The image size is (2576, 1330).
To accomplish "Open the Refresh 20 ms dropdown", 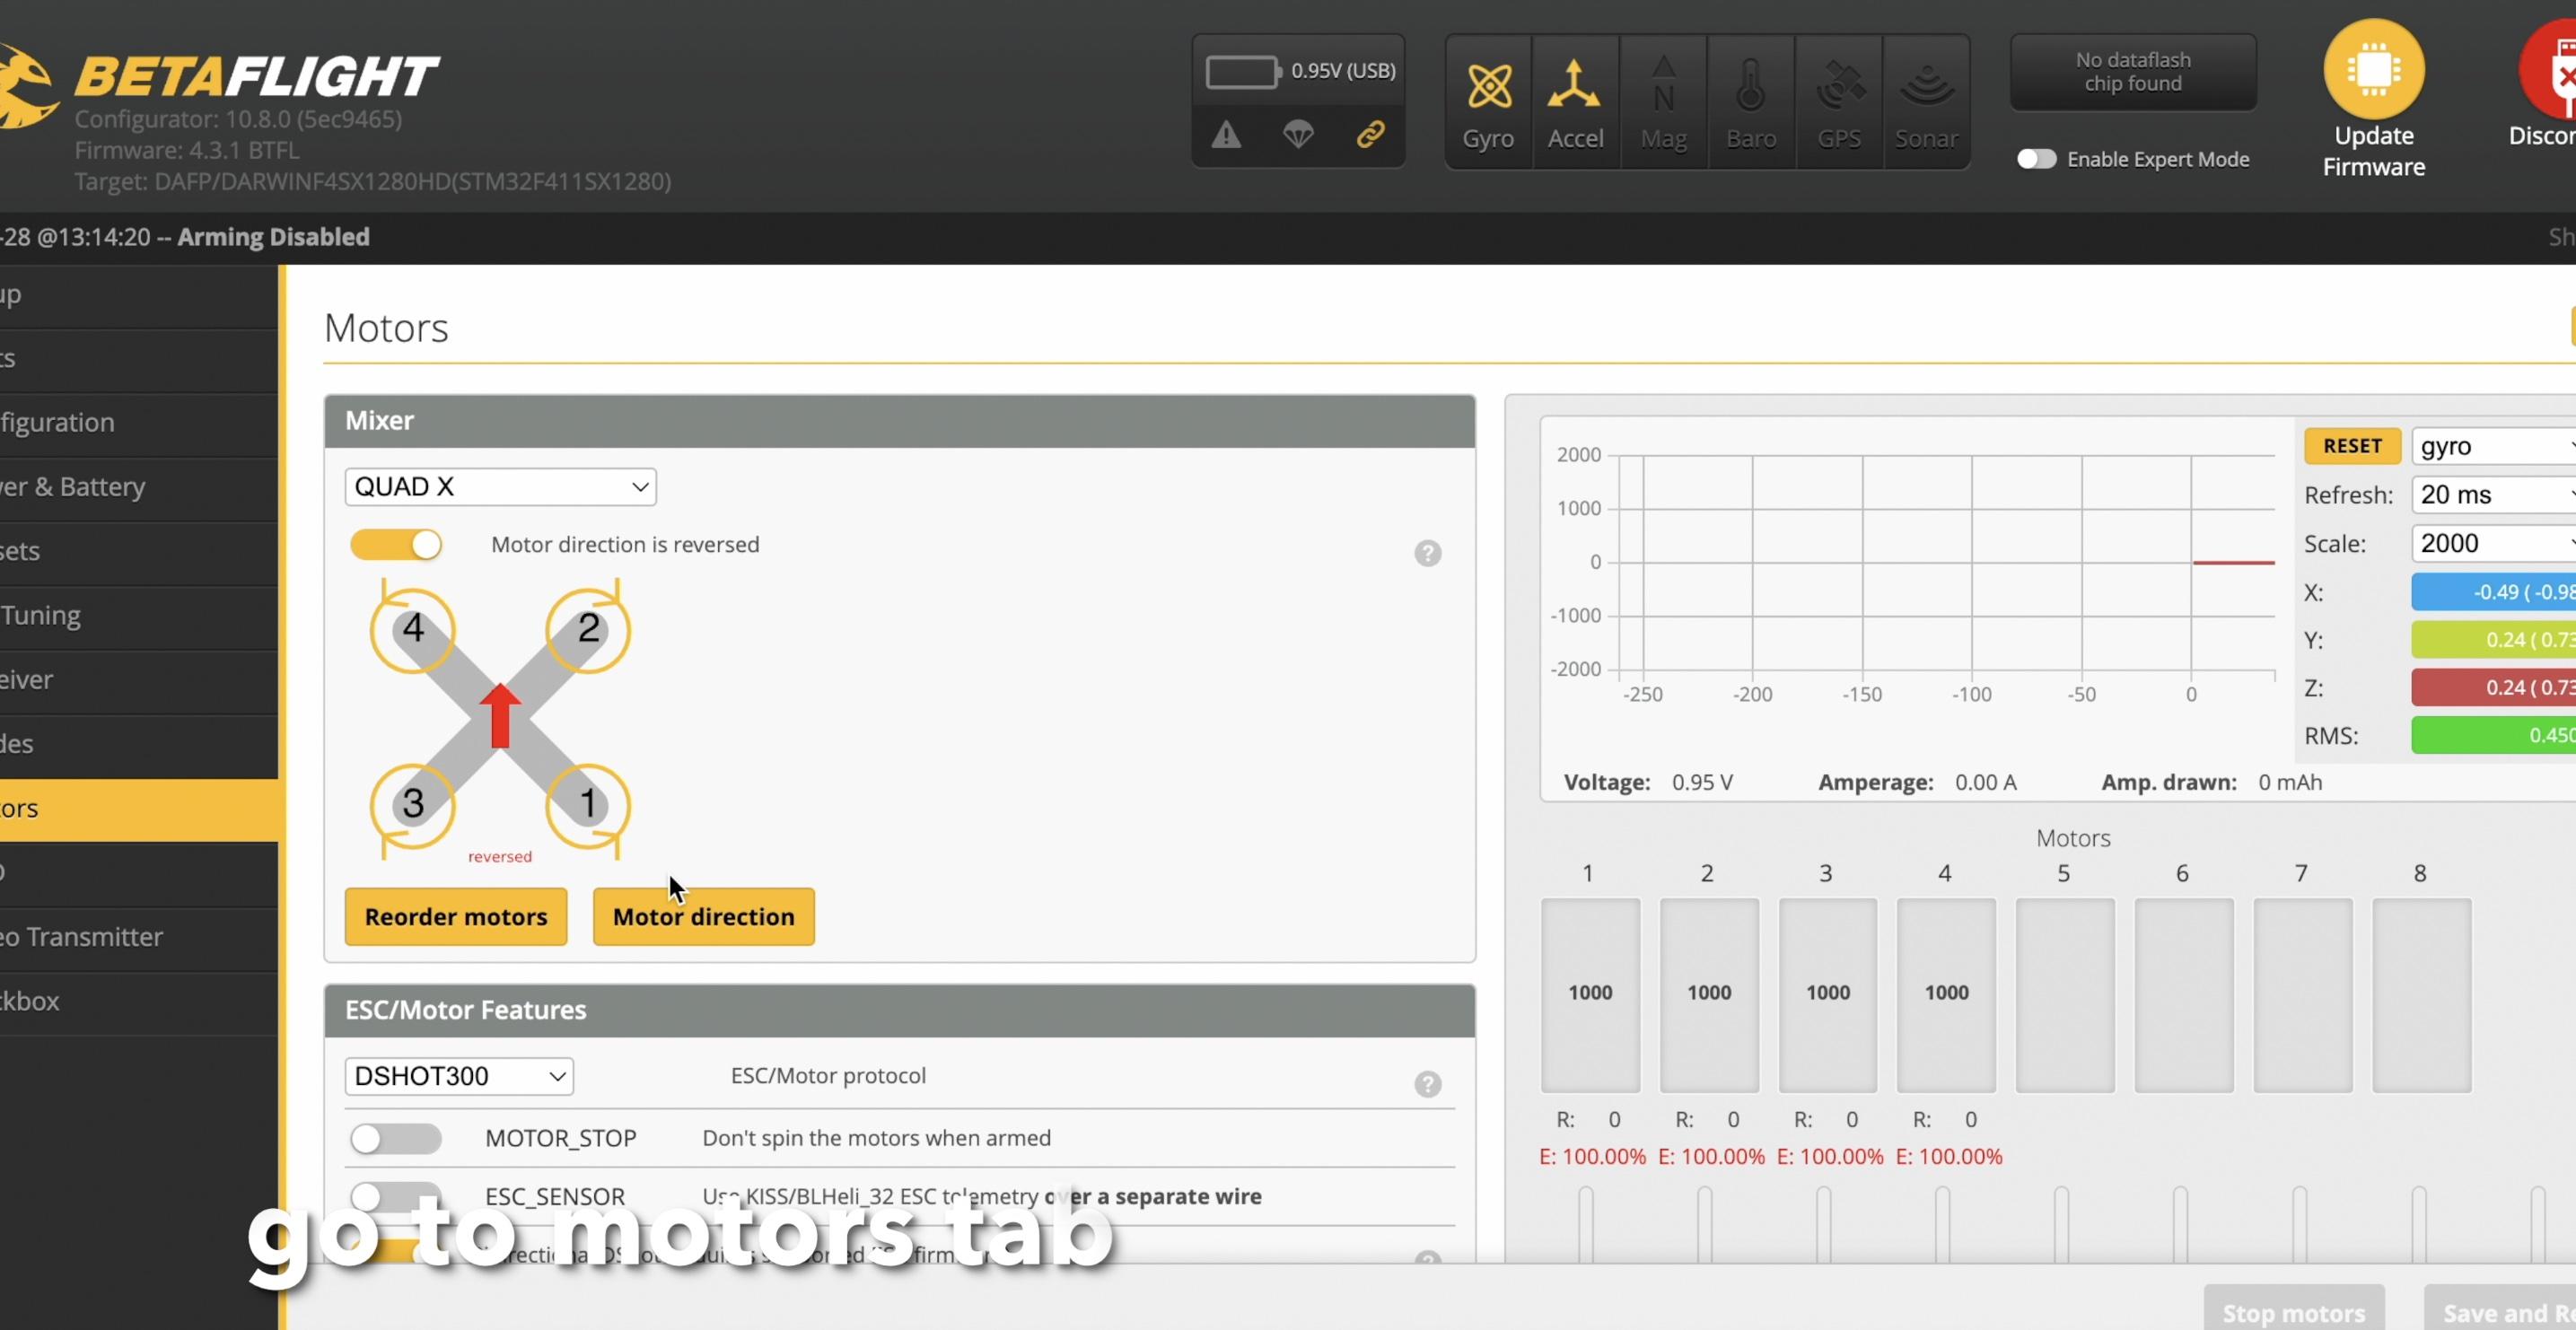I will click(x=2492, y=495).
